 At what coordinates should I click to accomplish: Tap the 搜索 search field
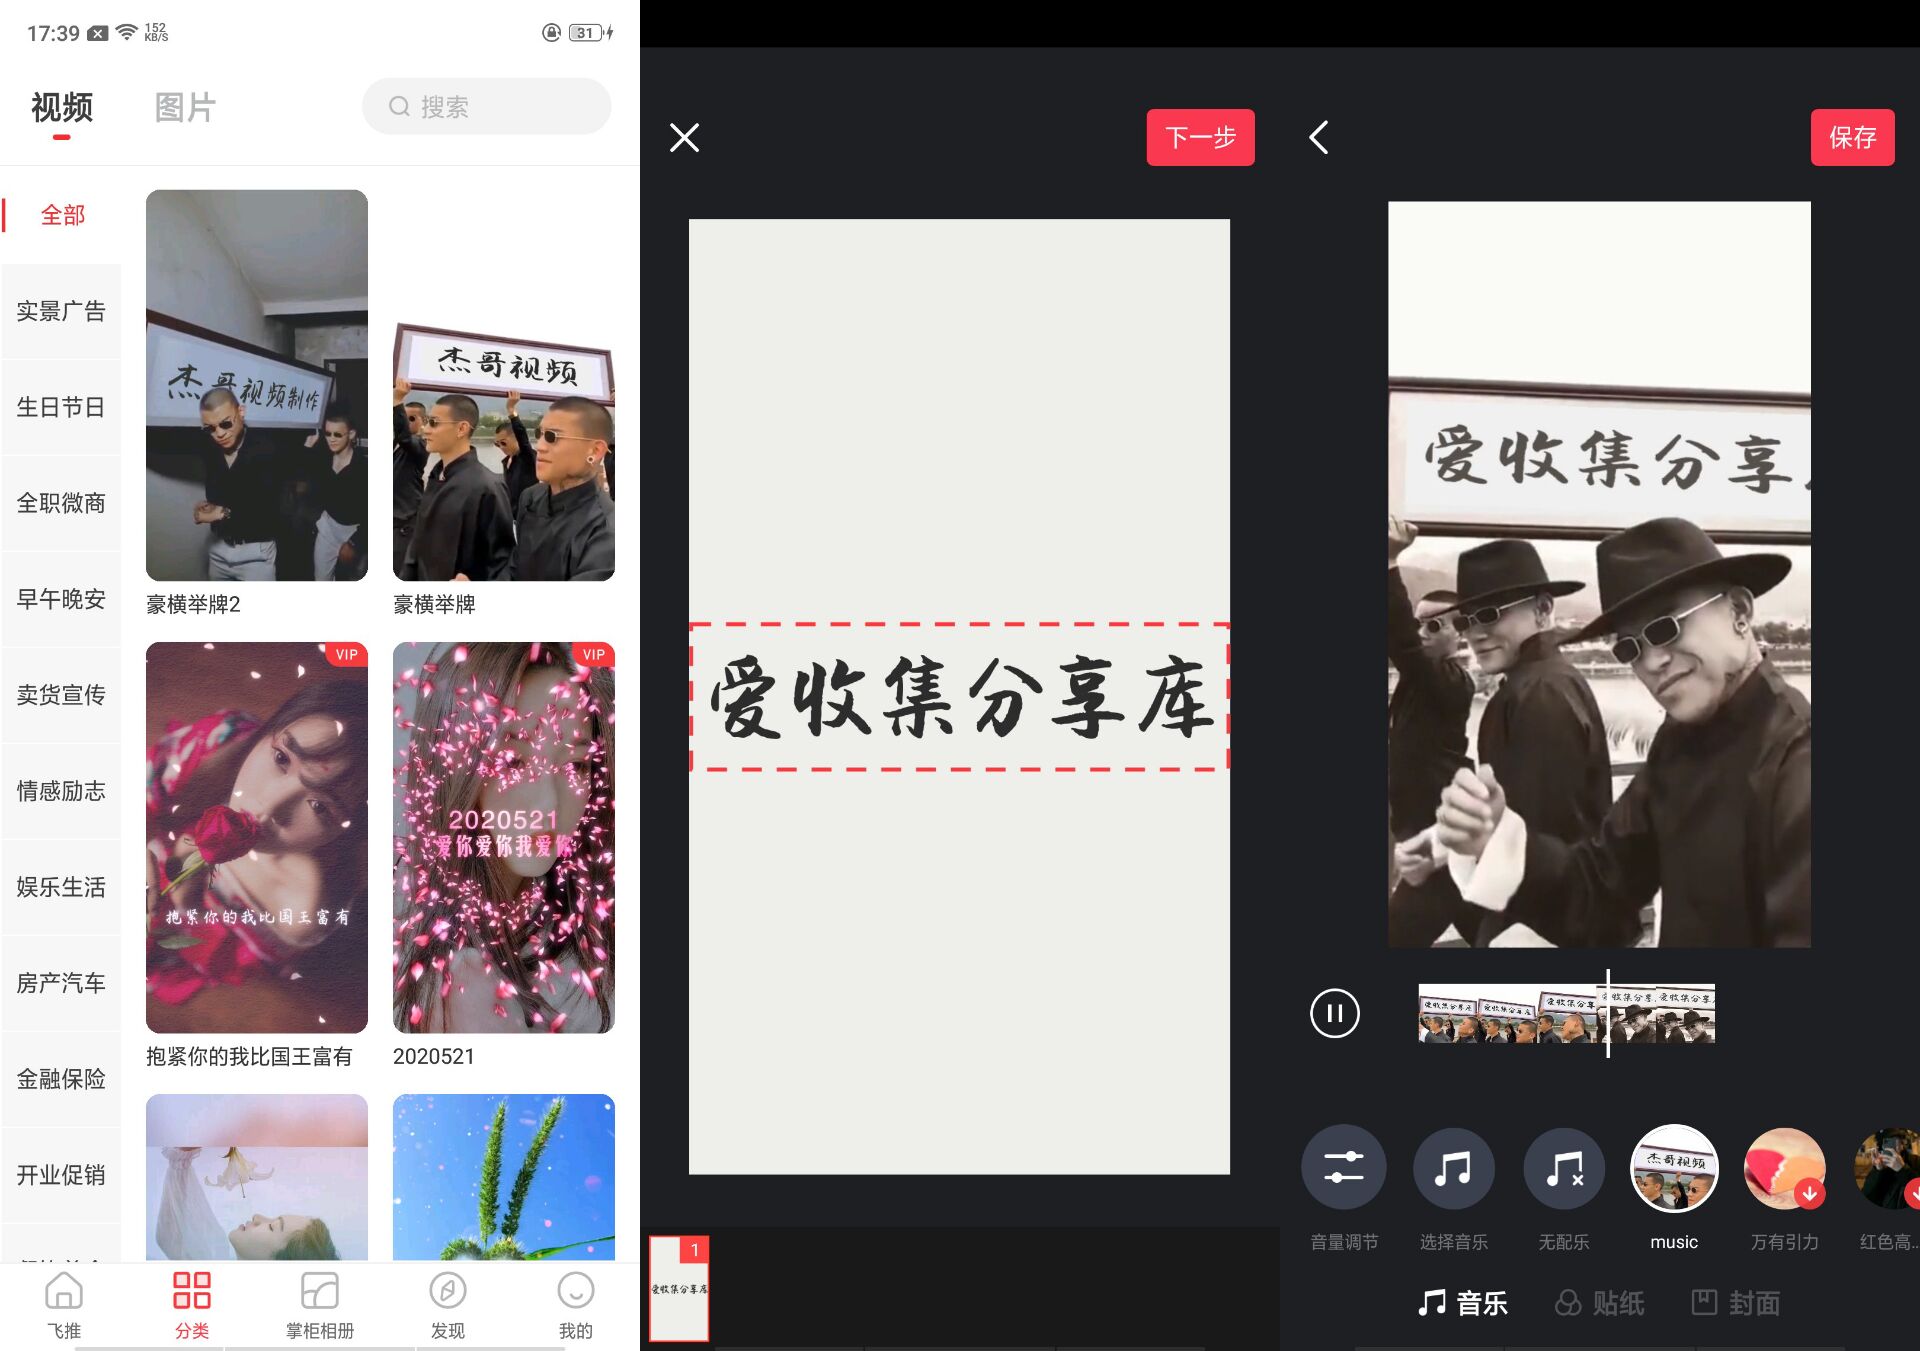pos(487,107)
